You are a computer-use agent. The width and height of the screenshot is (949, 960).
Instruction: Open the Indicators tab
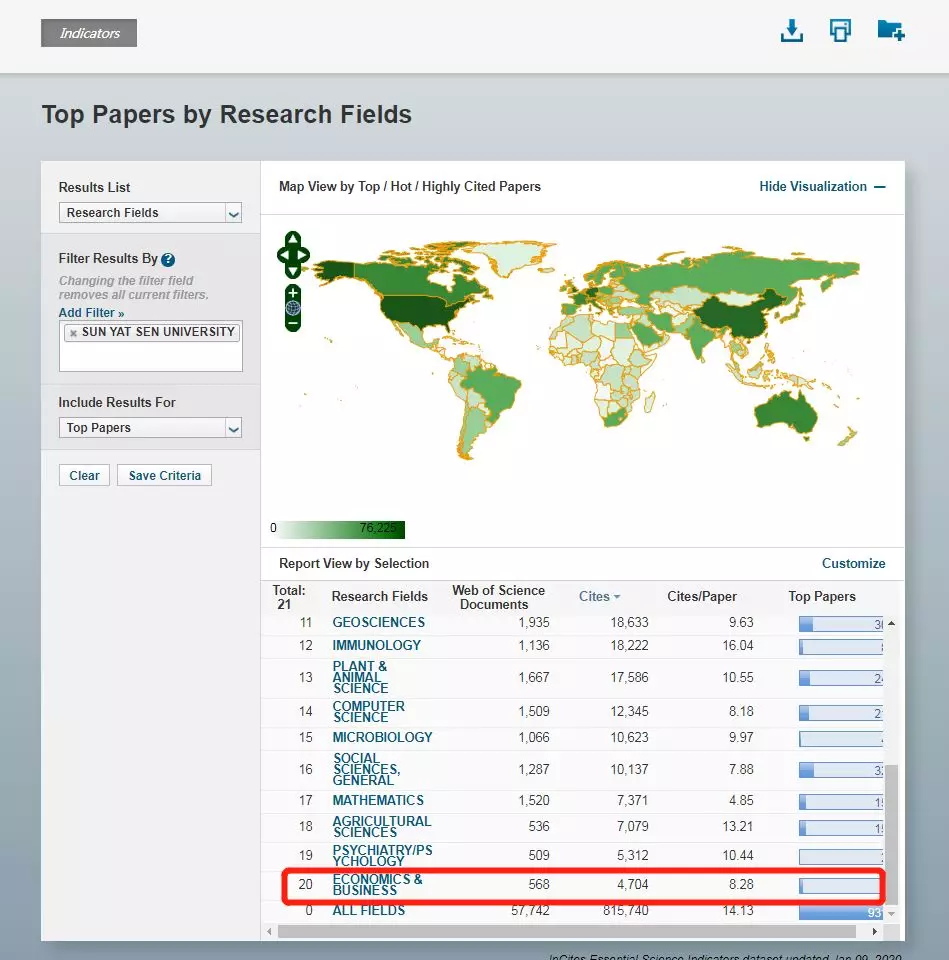tap(89, 33)
